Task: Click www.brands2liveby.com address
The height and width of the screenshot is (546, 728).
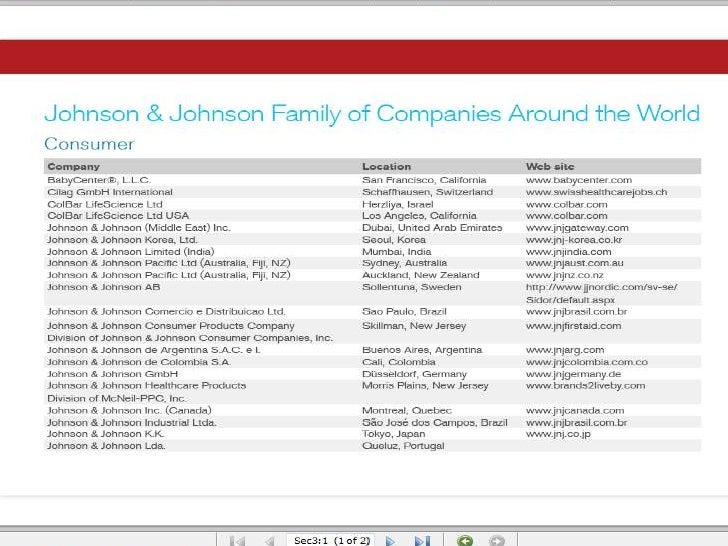Action: coord(585,385)
